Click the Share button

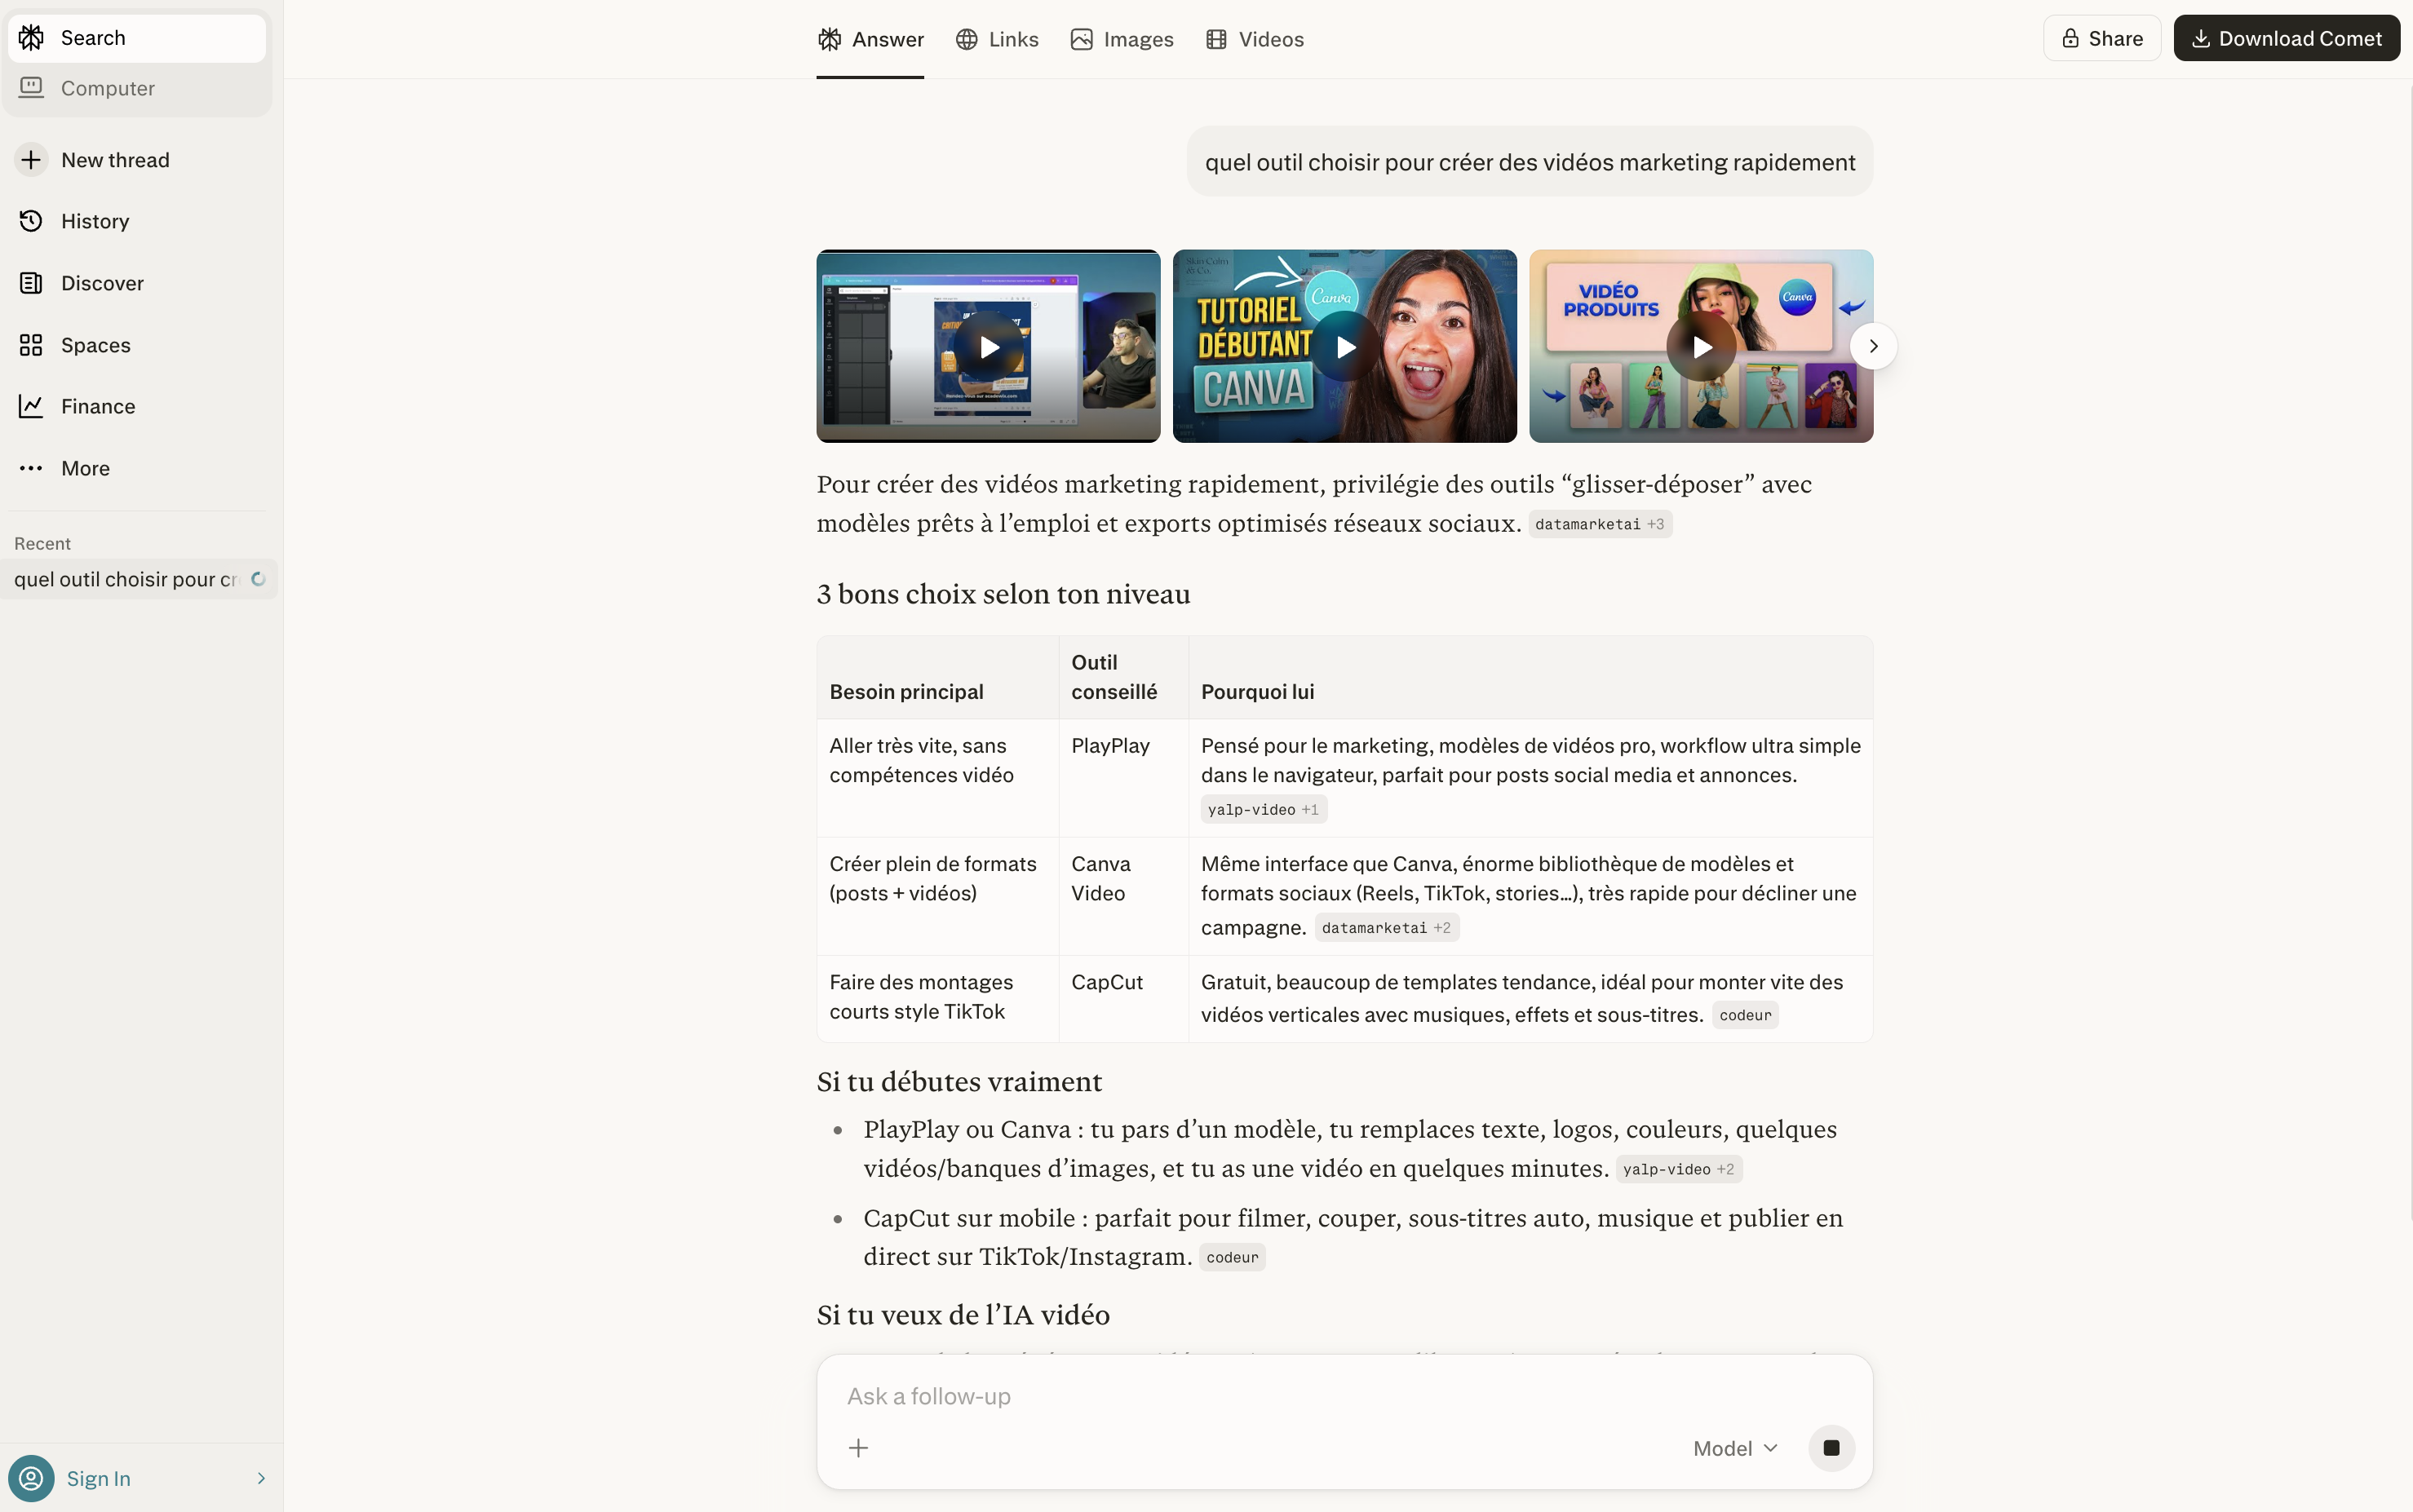(2101, 38)
